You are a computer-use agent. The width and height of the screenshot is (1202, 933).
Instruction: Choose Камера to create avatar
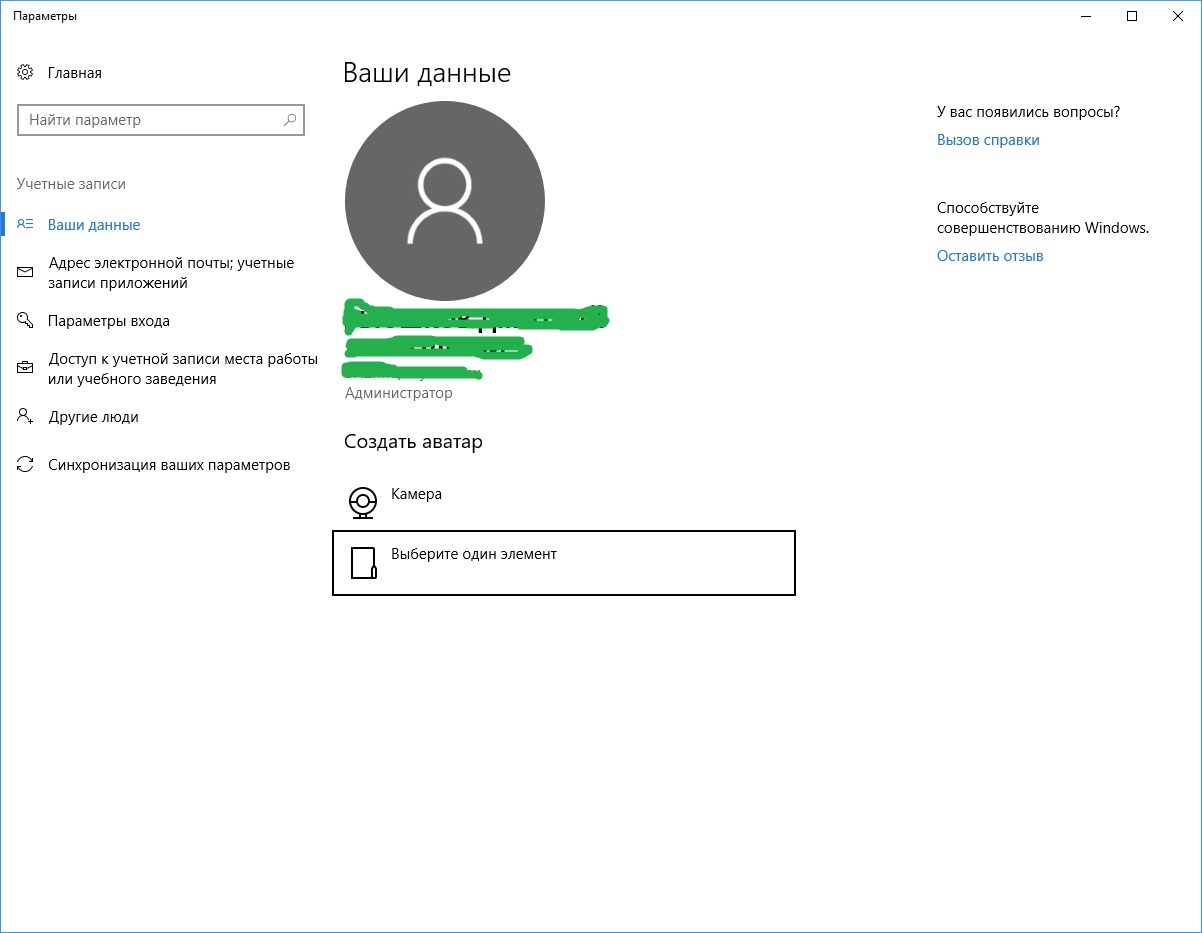click(x=416, y=494)
